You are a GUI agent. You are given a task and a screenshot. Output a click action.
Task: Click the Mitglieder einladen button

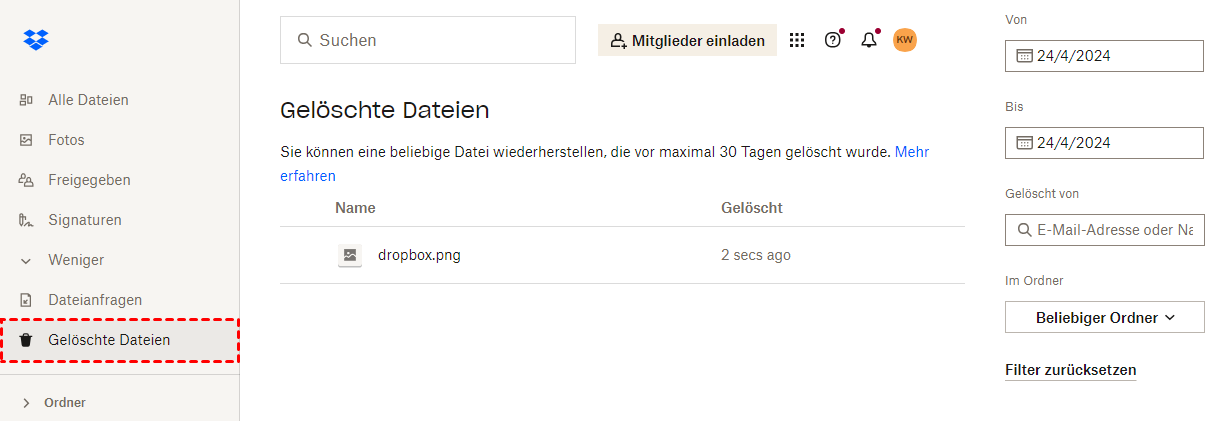[687, 41]
